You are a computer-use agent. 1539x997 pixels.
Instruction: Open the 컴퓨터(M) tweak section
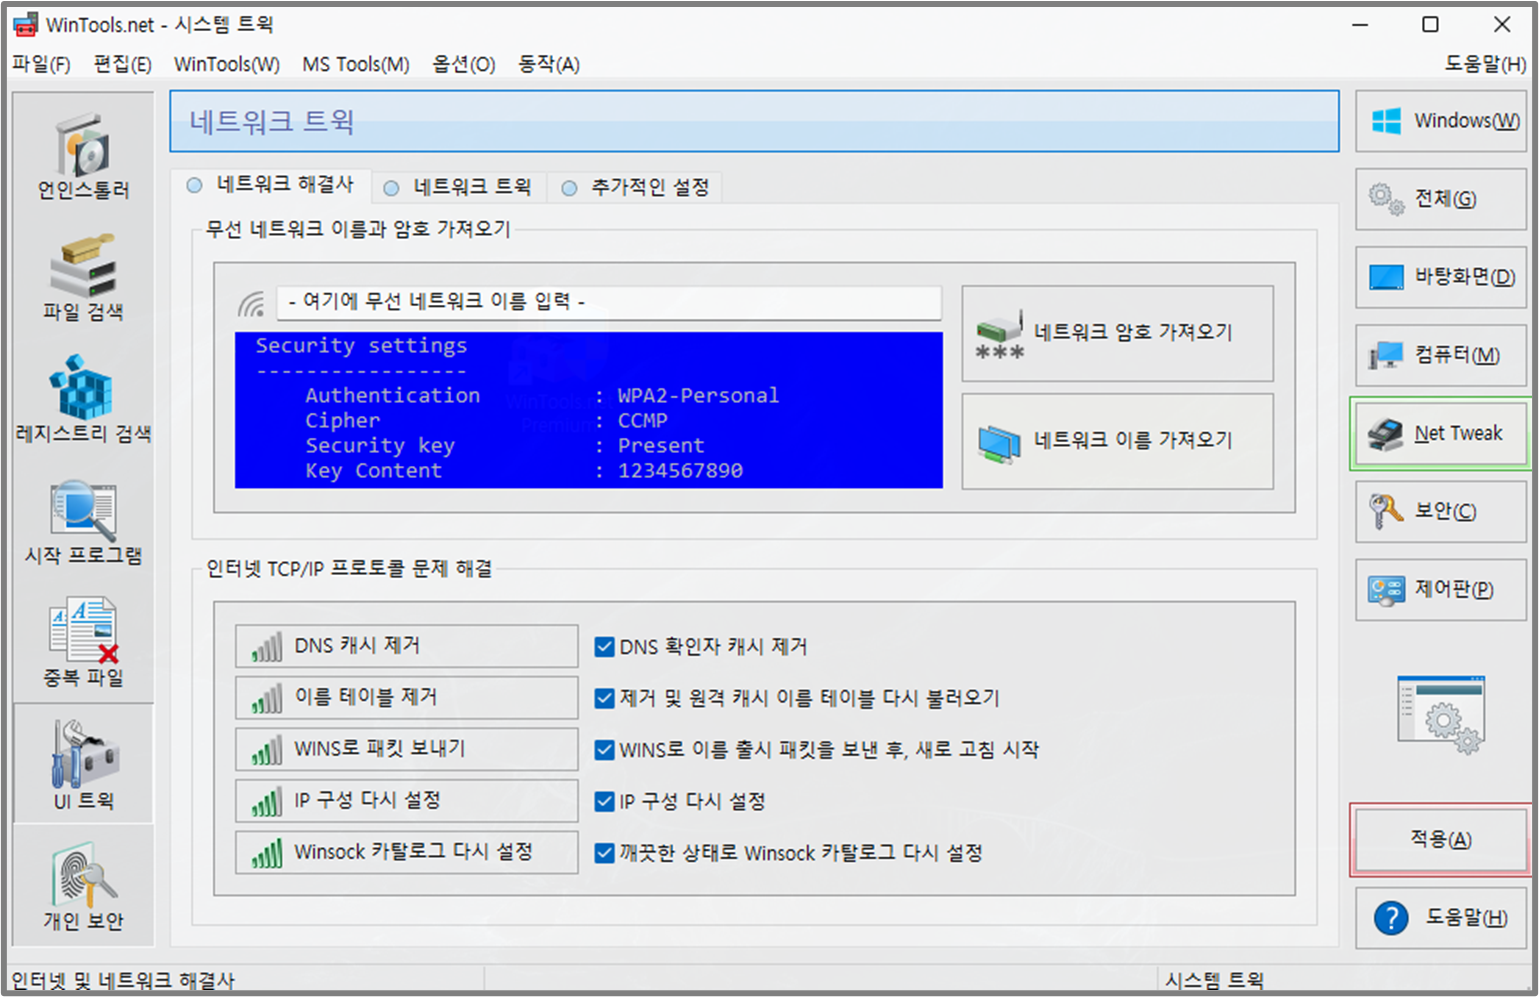coord(1441,355)
